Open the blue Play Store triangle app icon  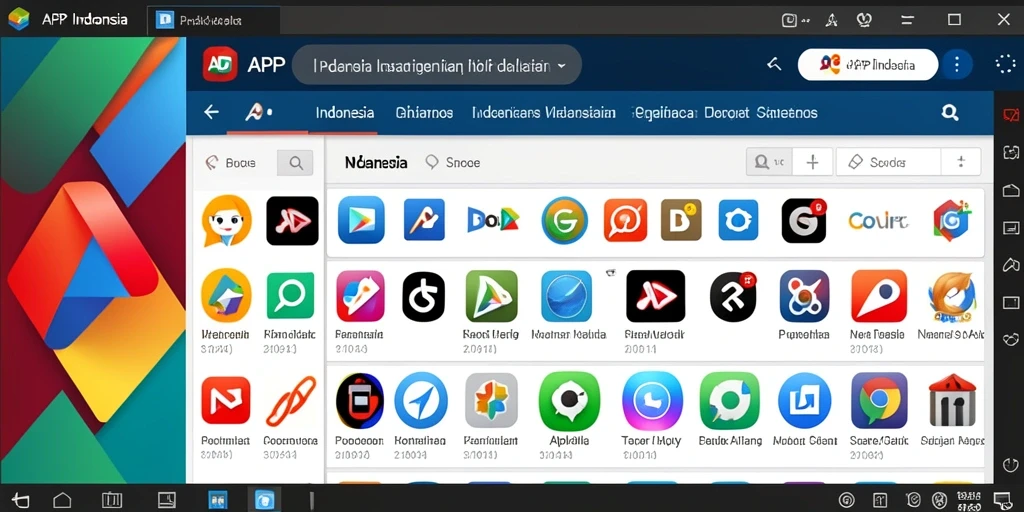361,219
